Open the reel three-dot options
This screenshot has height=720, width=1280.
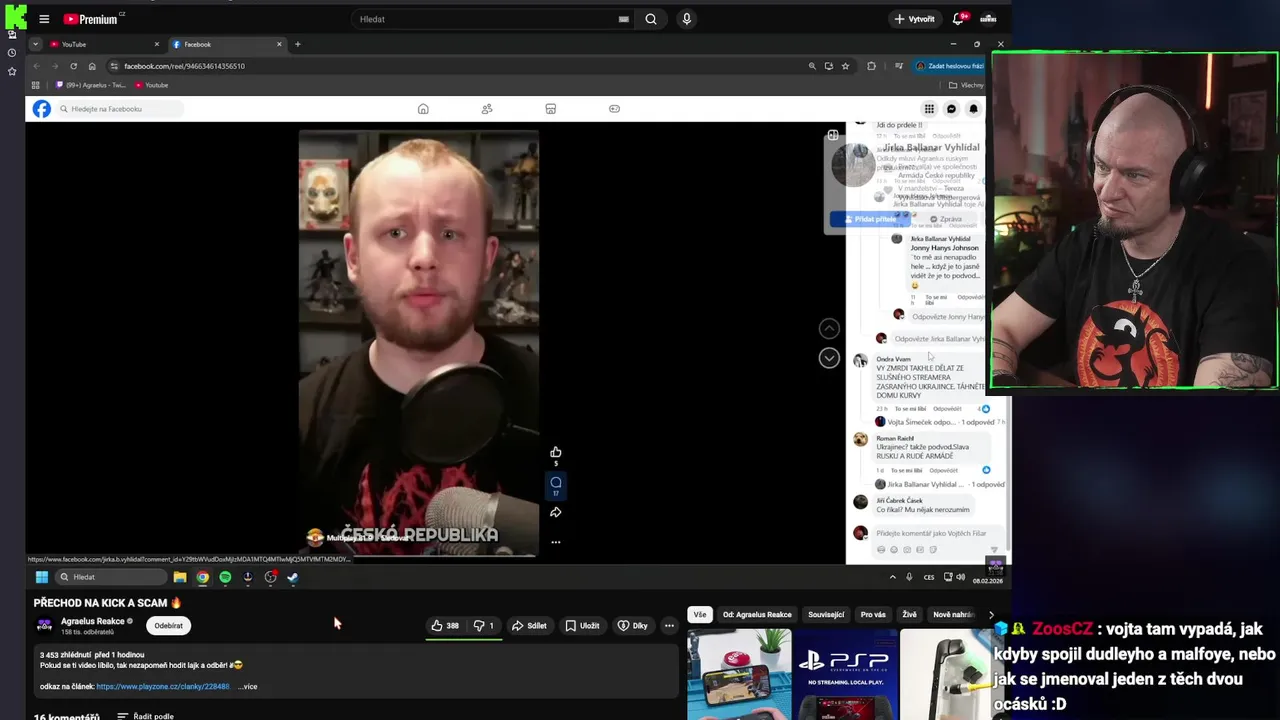[x=556, y=542]
